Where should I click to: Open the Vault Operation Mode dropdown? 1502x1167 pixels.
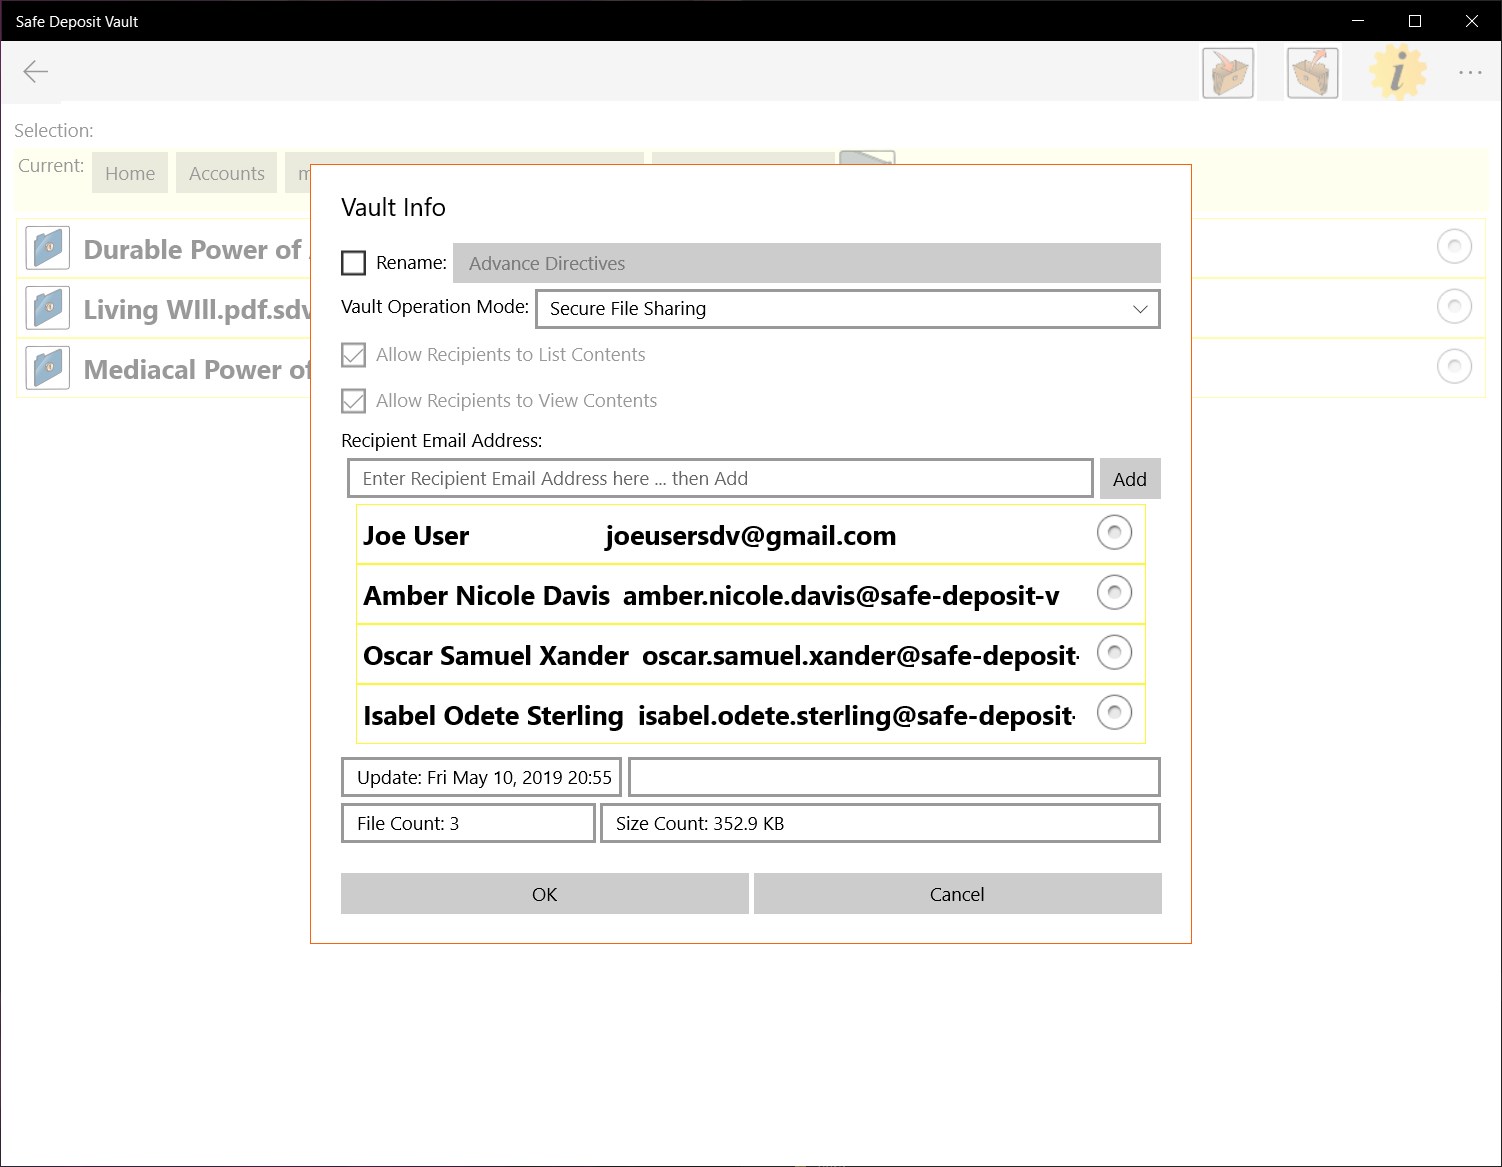tap(848, 309)
